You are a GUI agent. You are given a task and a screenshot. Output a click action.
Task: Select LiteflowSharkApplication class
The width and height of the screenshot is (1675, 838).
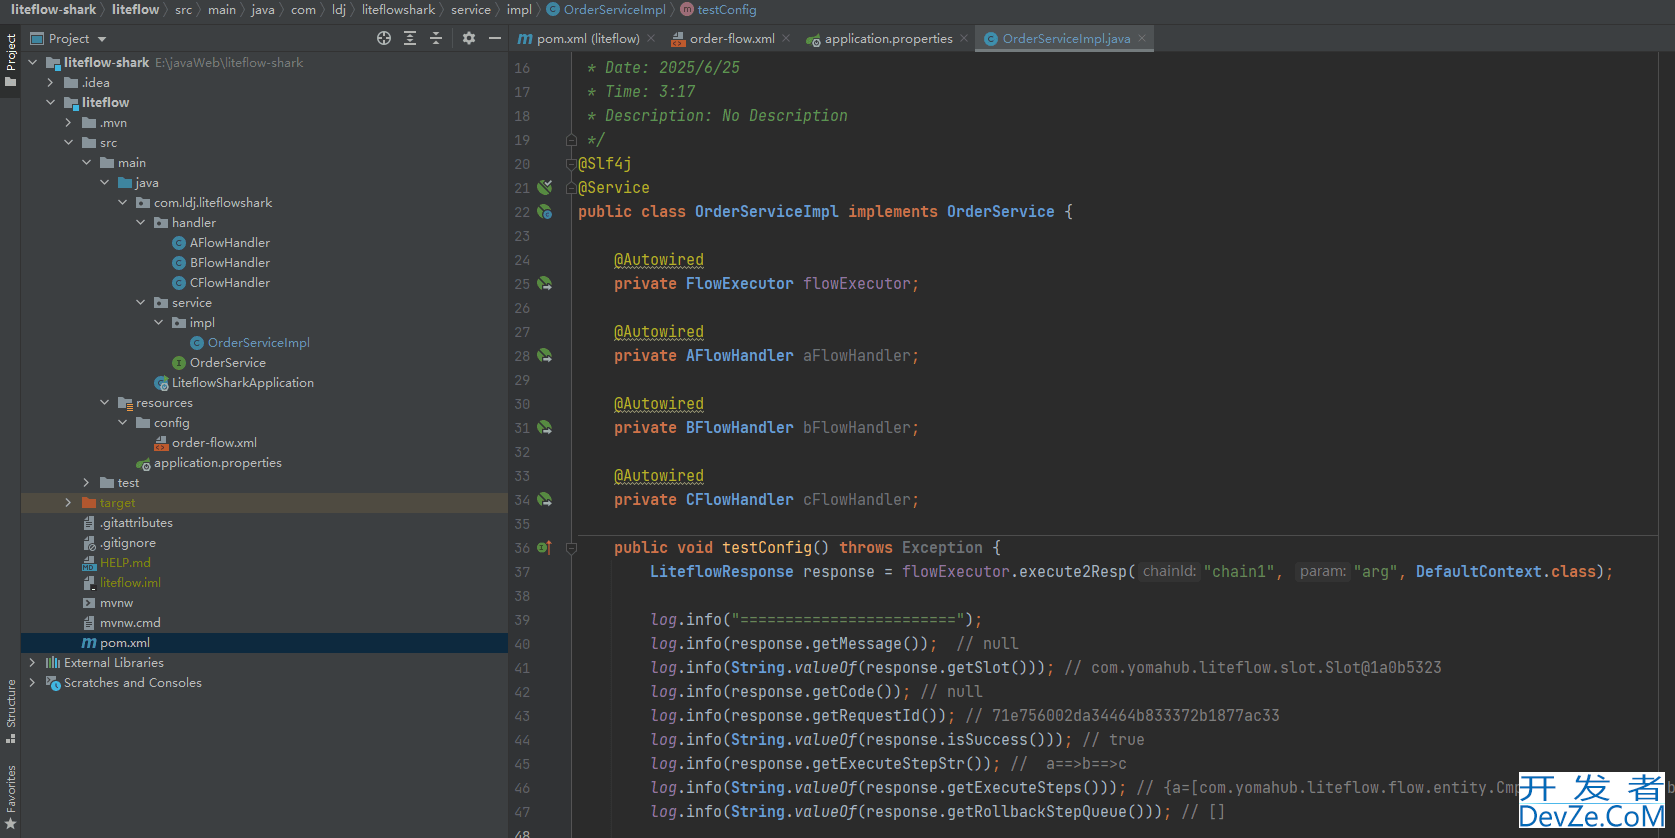pyautogui.click(x=242, y=382)
